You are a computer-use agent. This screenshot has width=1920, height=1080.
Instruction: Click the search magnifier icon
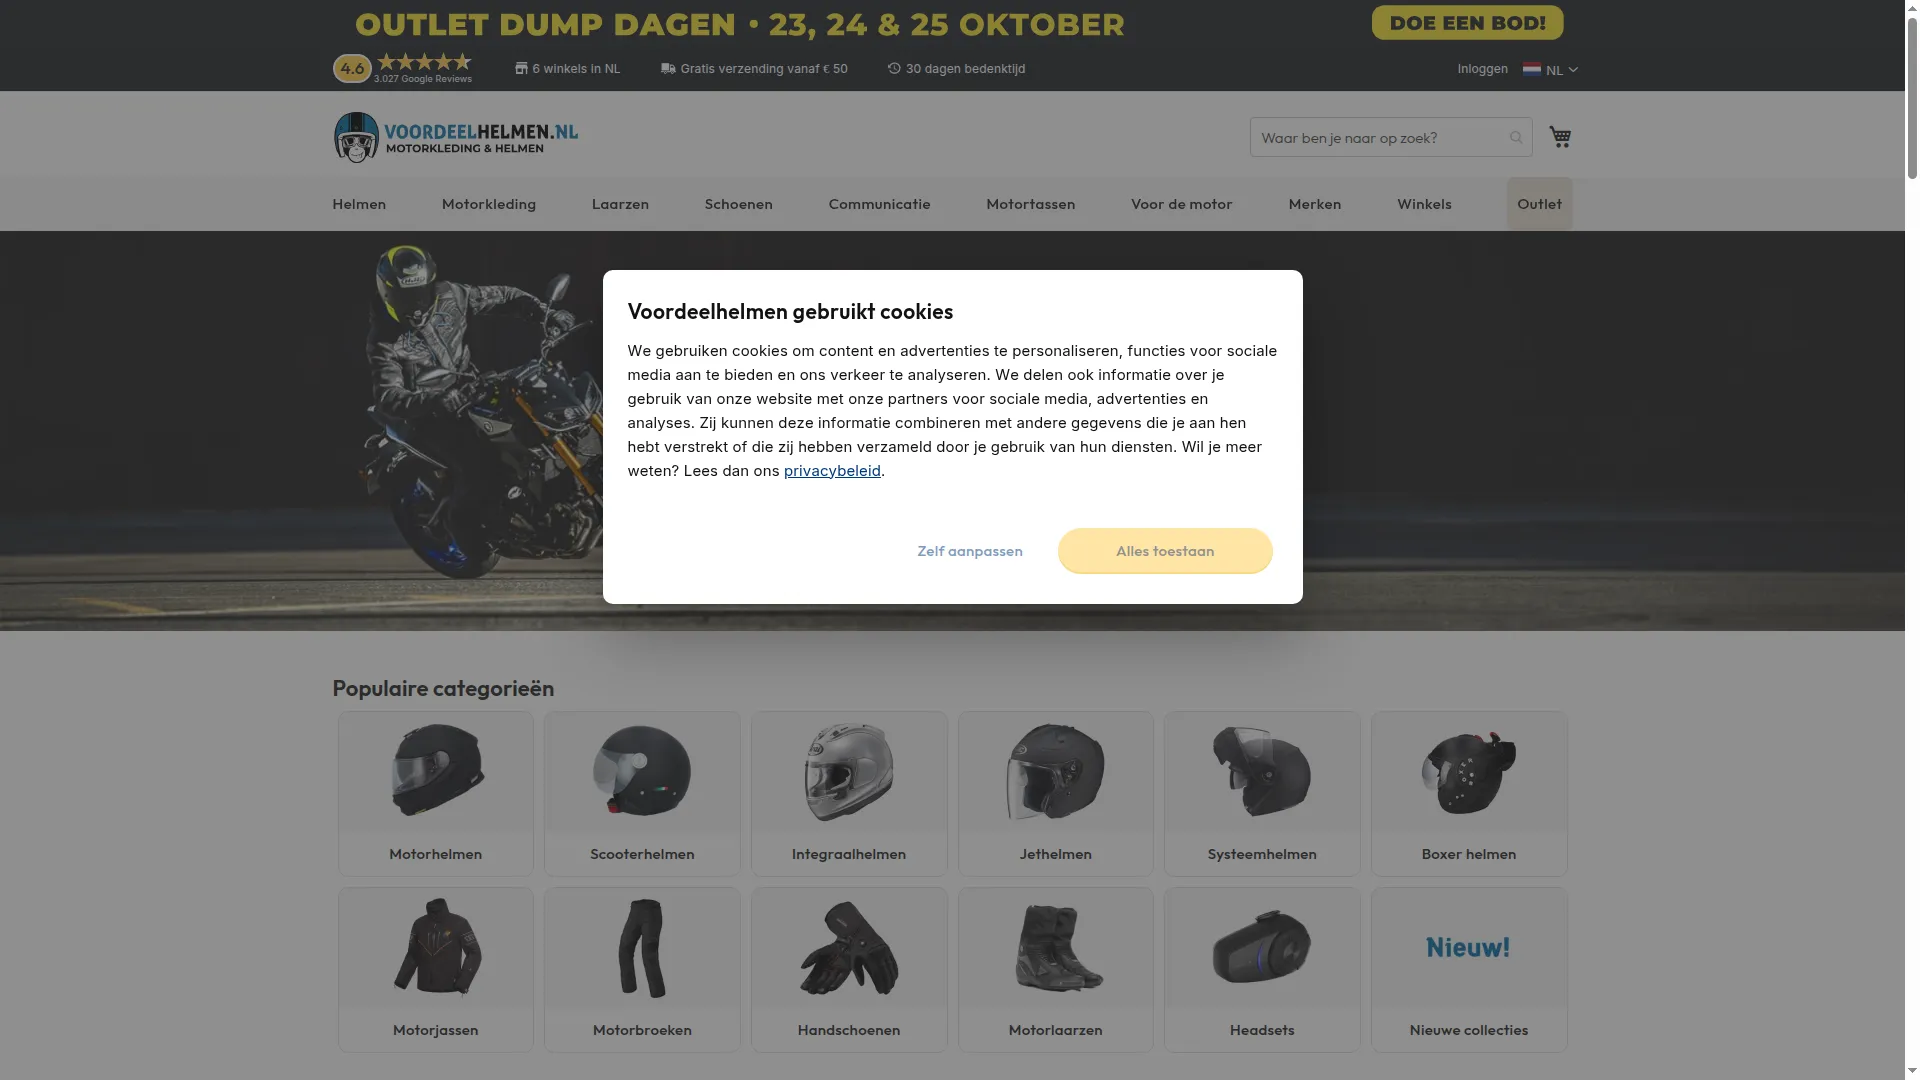[x=1516, y=138]
